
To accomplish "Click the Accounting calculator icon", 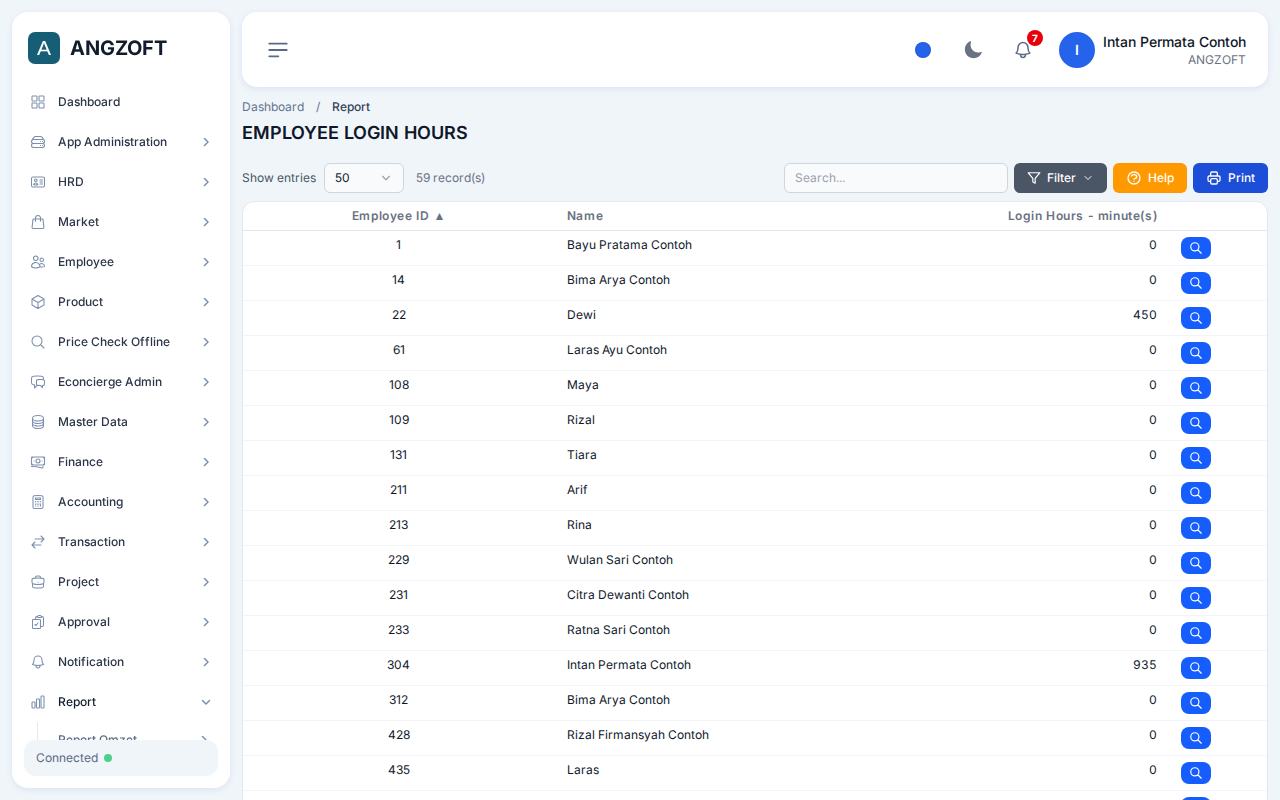I will click(38, 502).
